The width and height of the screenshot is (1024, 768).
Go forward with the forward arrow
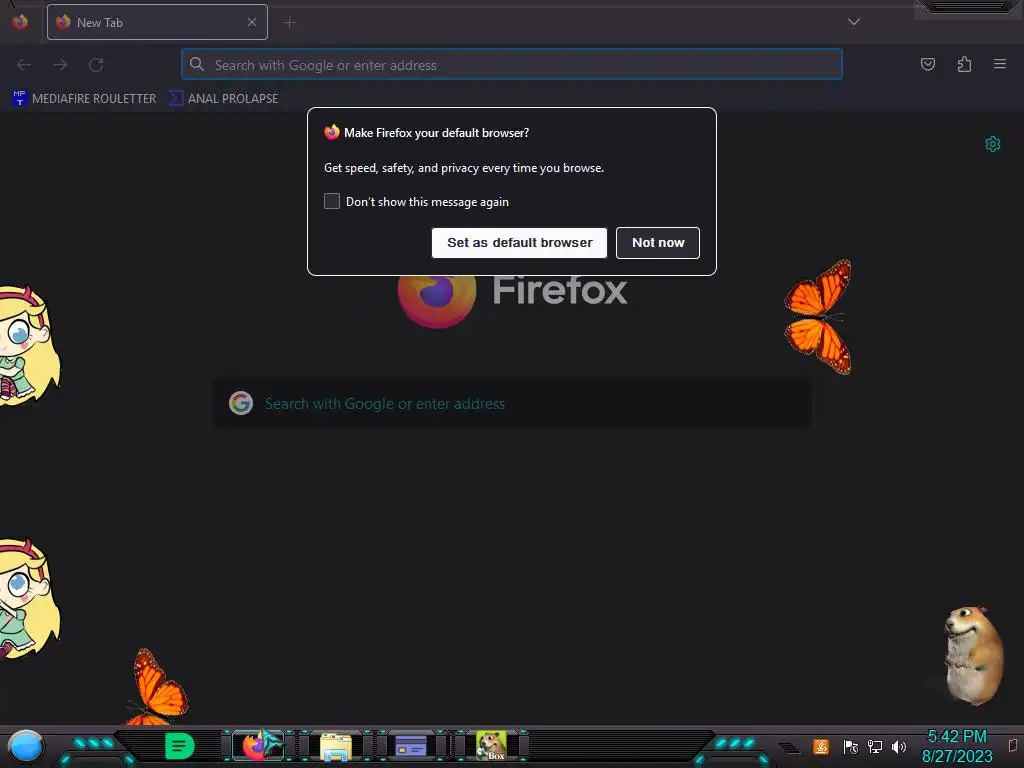(x=60, y=65)
